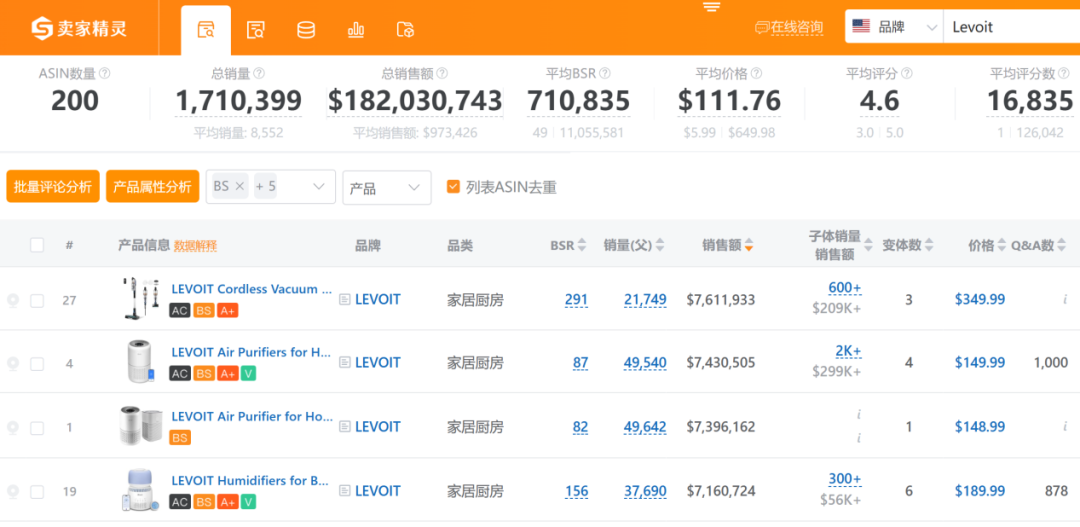The image size is (1080, 527).
Task: Open LEVOIT Air Purifiers for H... link
Action: click(x=251, y=352)
